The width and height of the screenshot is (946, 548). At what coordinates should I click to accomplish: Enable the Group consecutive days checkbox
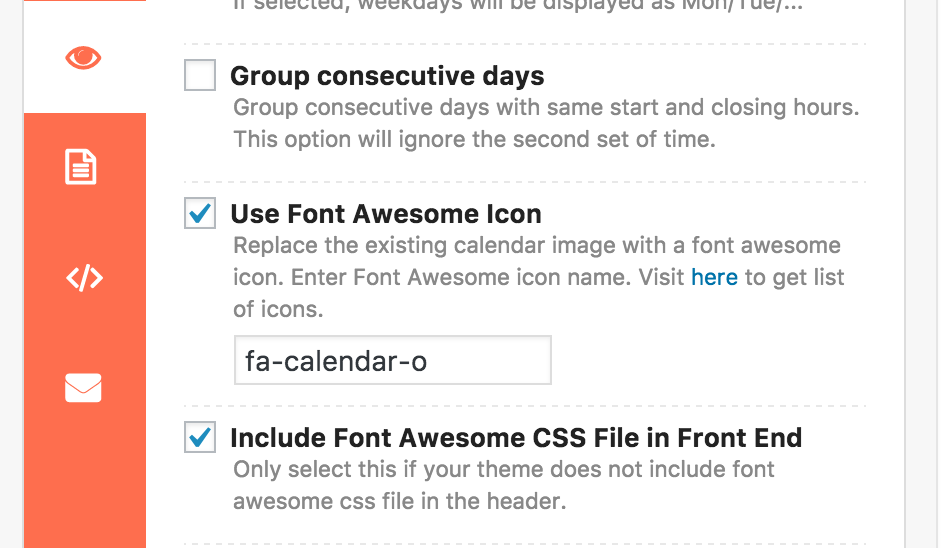click(x=200, y=75)
